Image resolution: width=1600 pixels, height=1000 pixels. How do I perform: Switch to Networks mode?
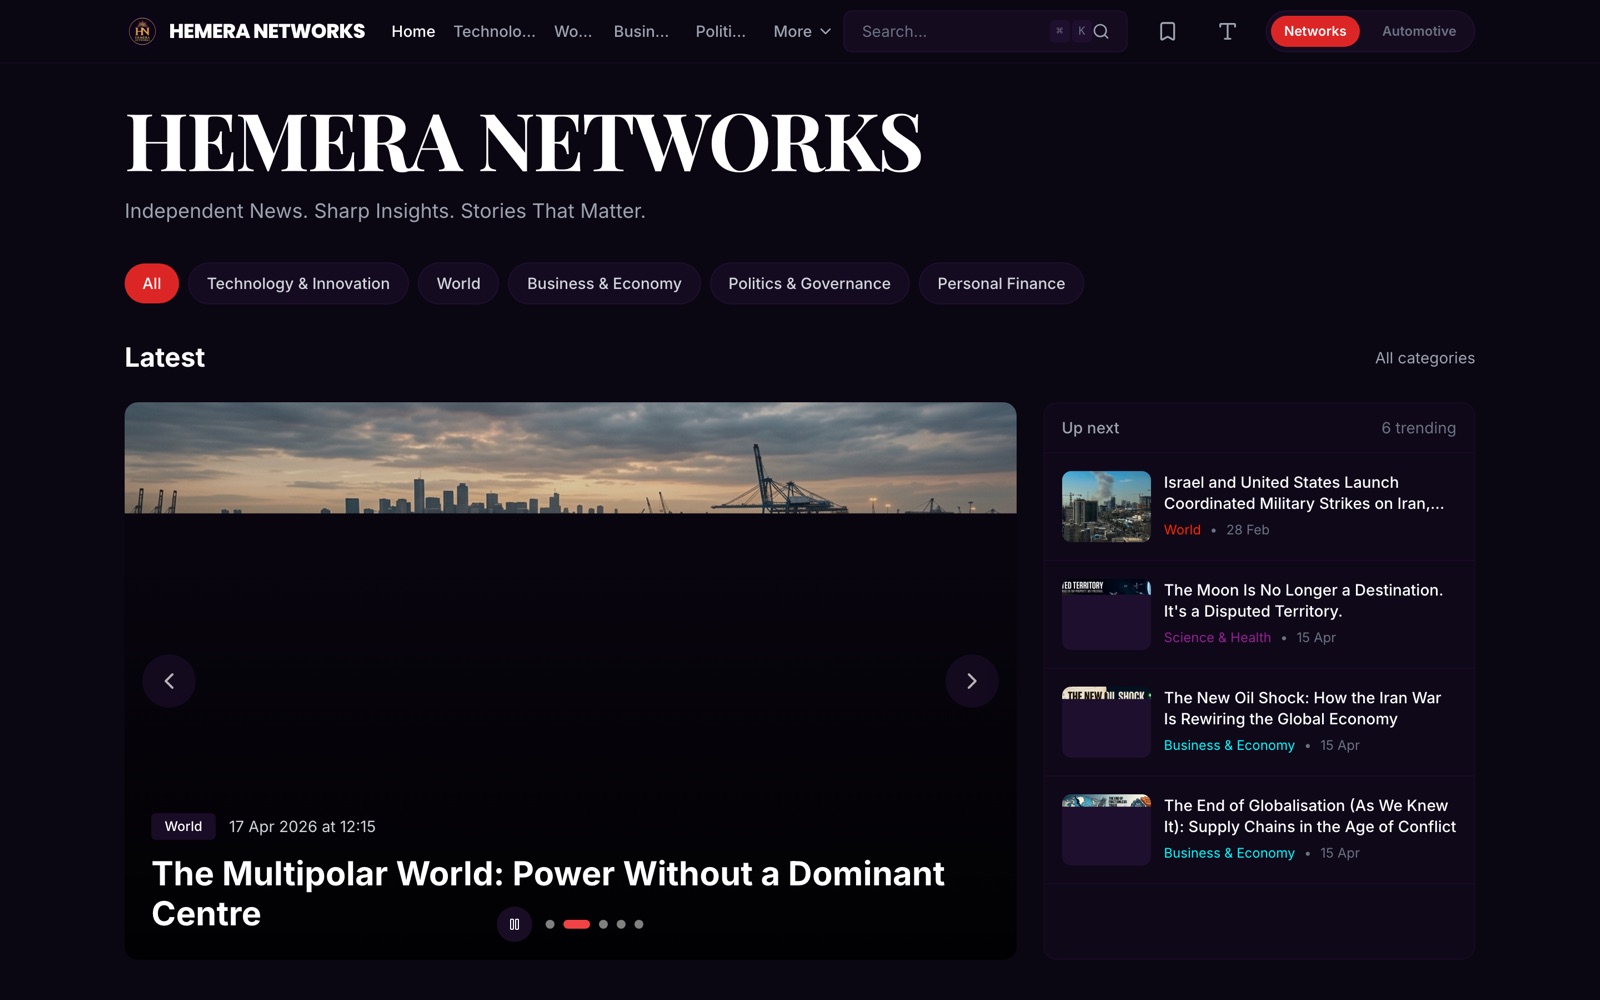pyautogui.click(x=1315, y=31)
